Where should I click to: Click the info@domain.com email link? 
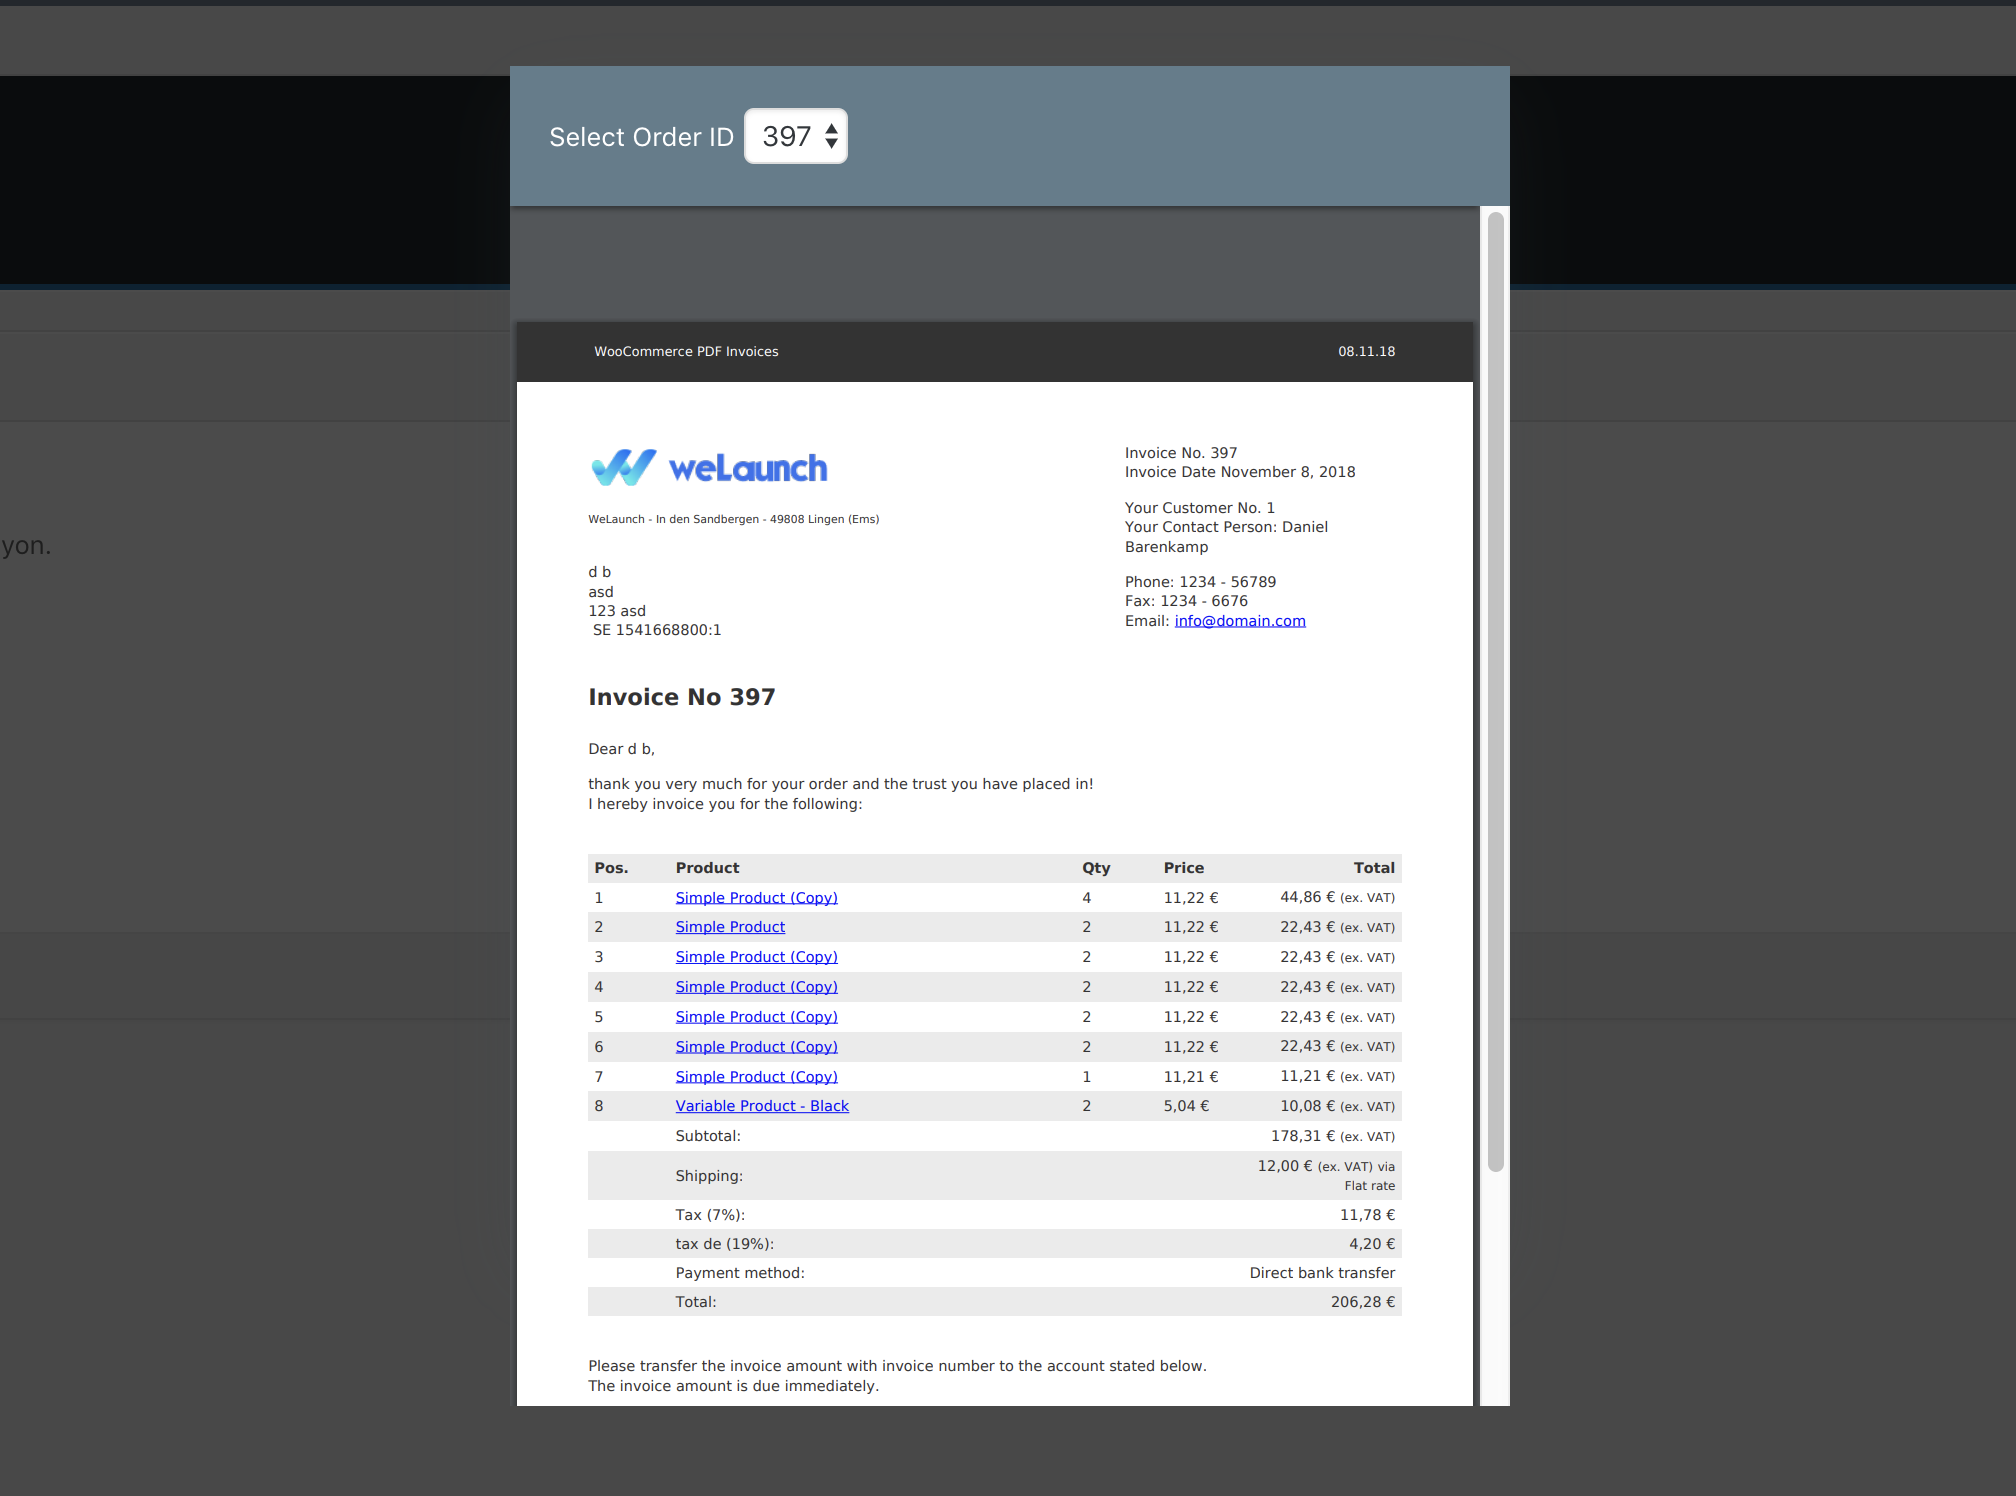tap(1239, 621)
